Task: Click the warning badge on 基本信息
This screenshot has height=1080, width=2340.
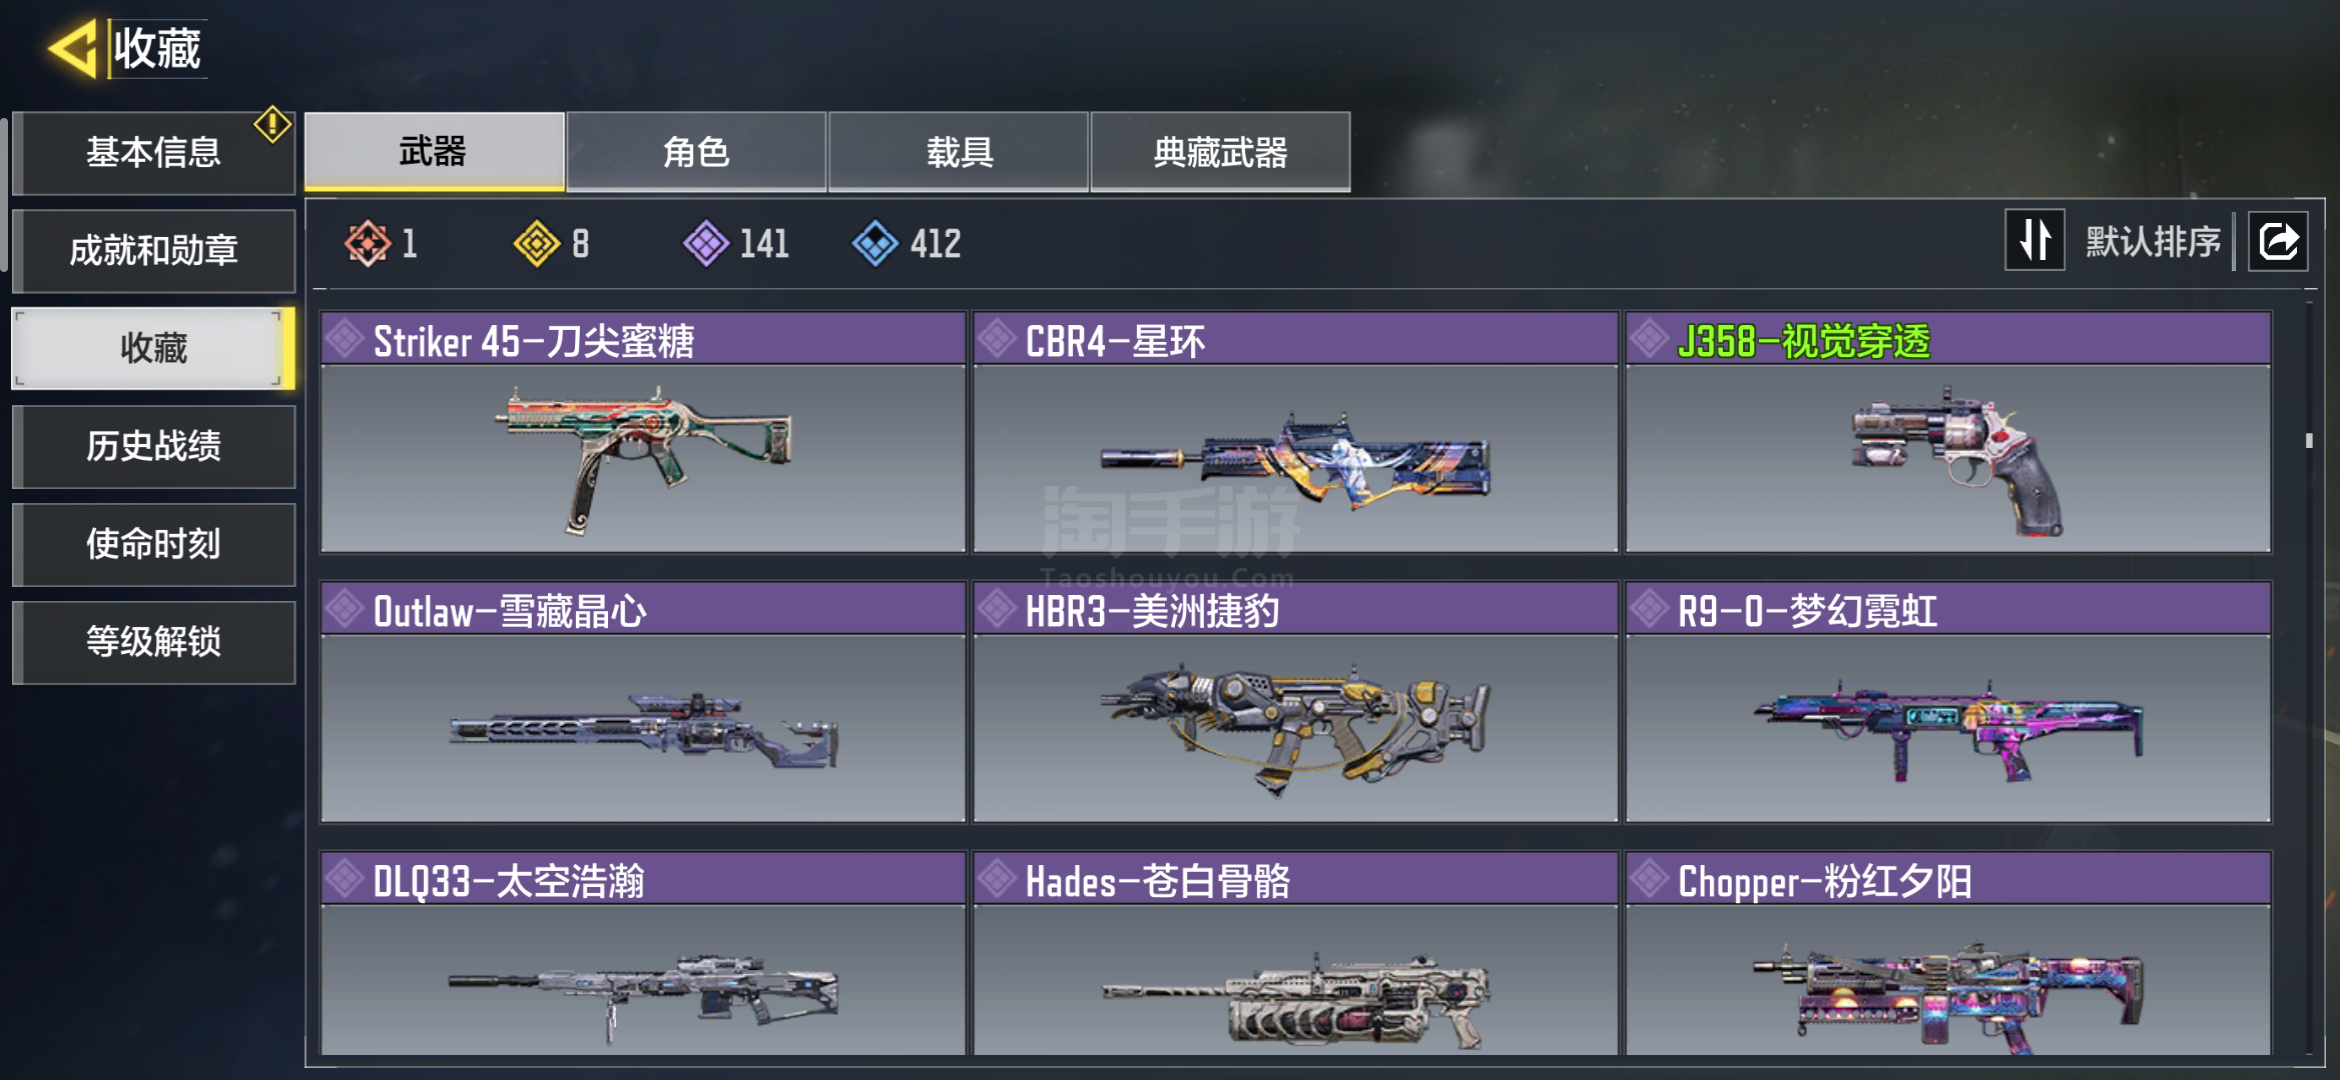Action: 272,125
